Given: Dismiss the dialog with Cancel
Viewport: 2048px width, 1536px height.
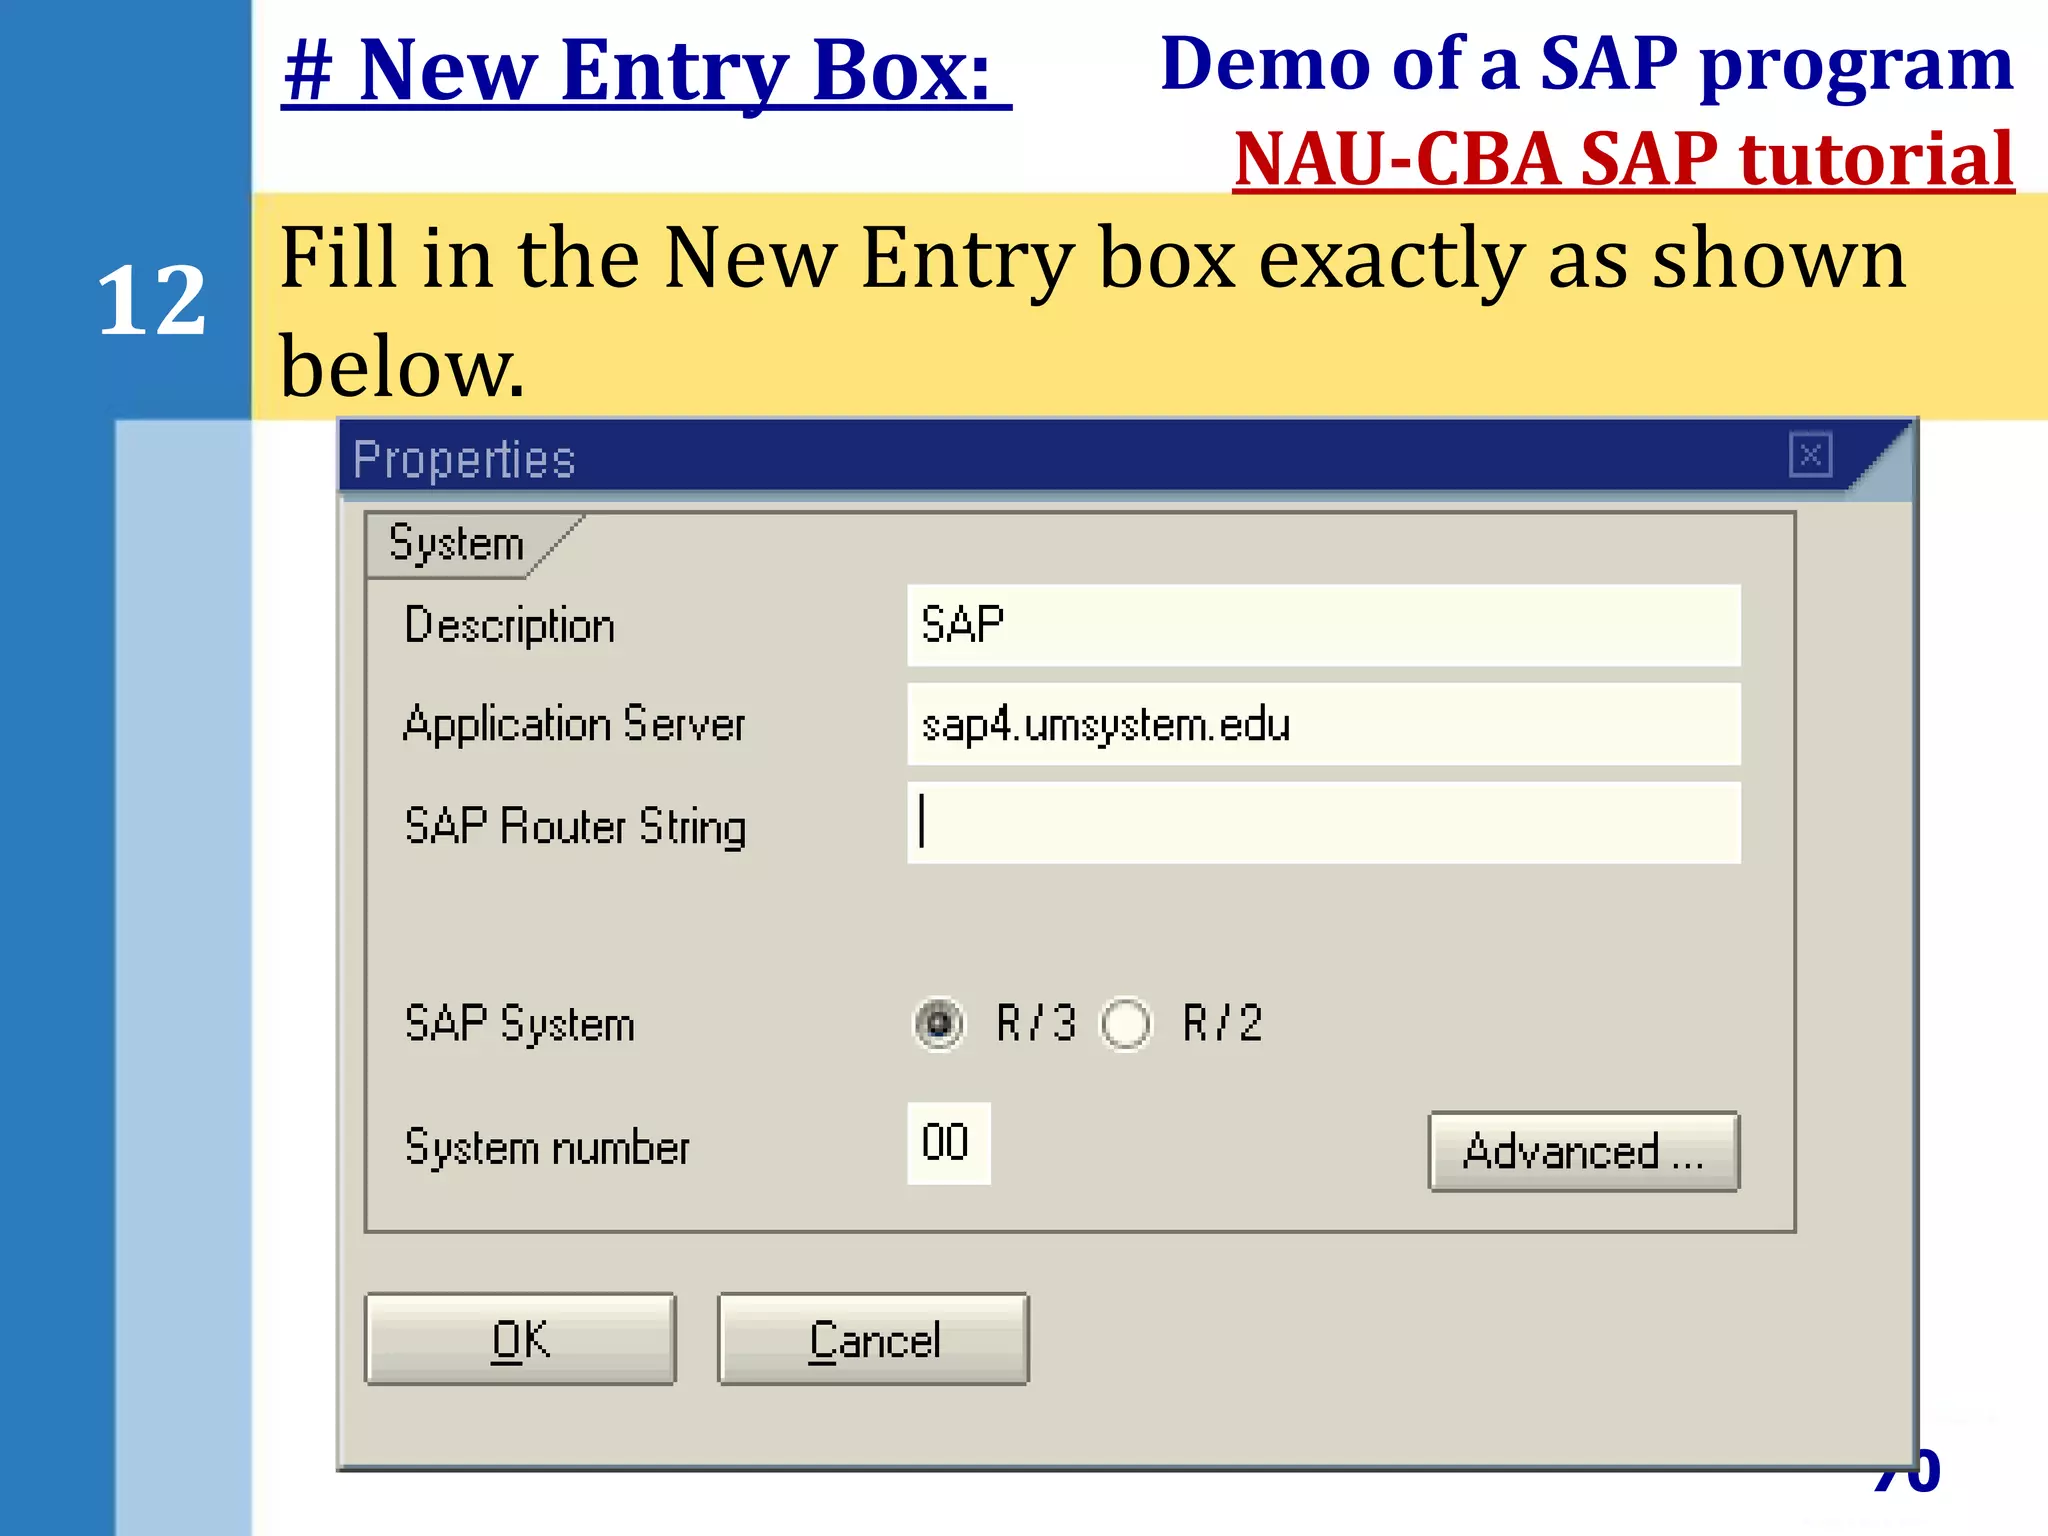Looking at the screenshot, I should (873, 1339).
